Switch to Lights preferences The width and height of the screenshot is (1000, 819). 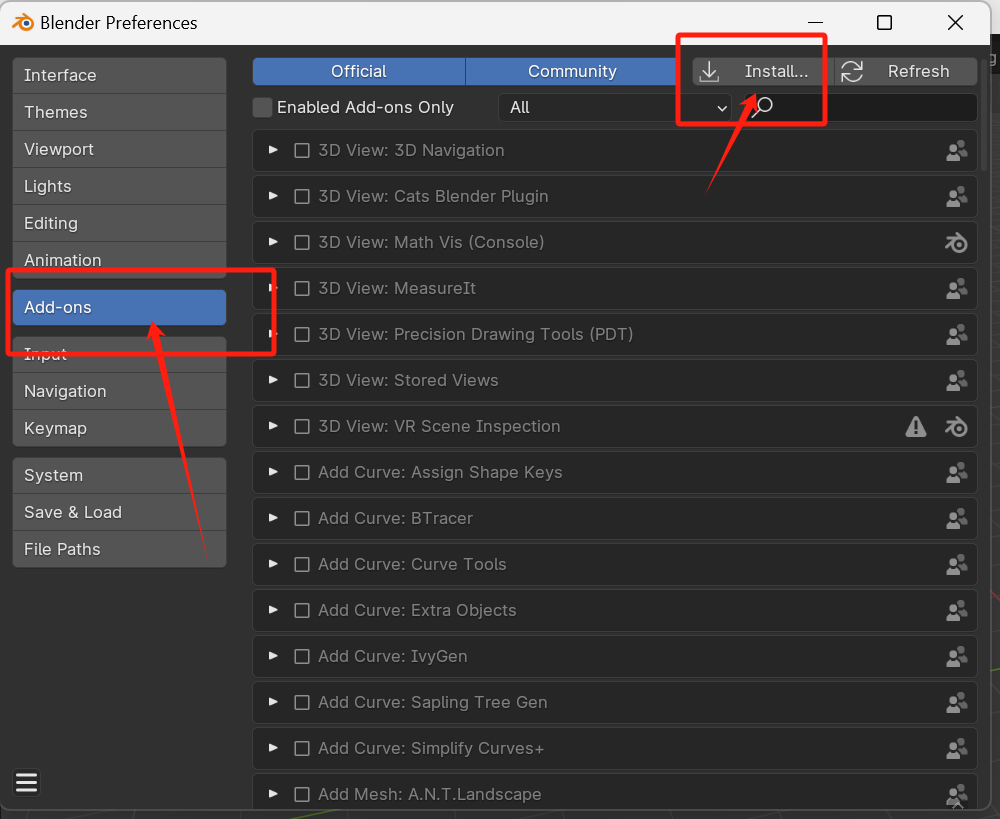119,186
